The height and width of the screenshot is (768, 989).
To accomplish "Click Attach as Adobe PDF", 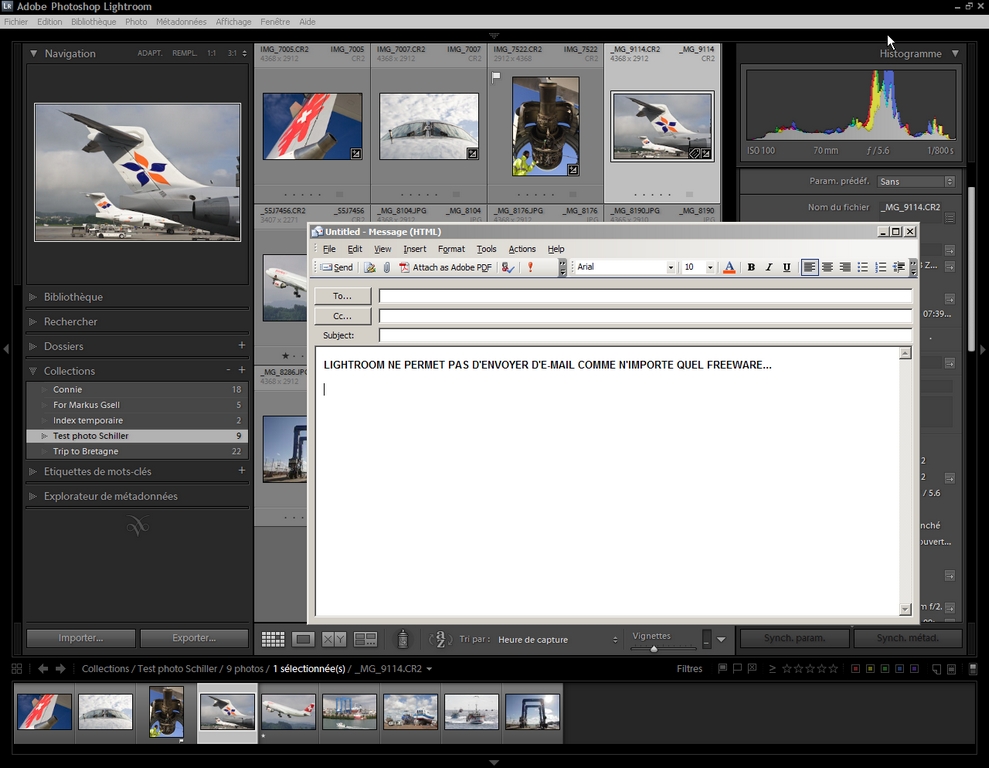I will [x=445, y=267].
